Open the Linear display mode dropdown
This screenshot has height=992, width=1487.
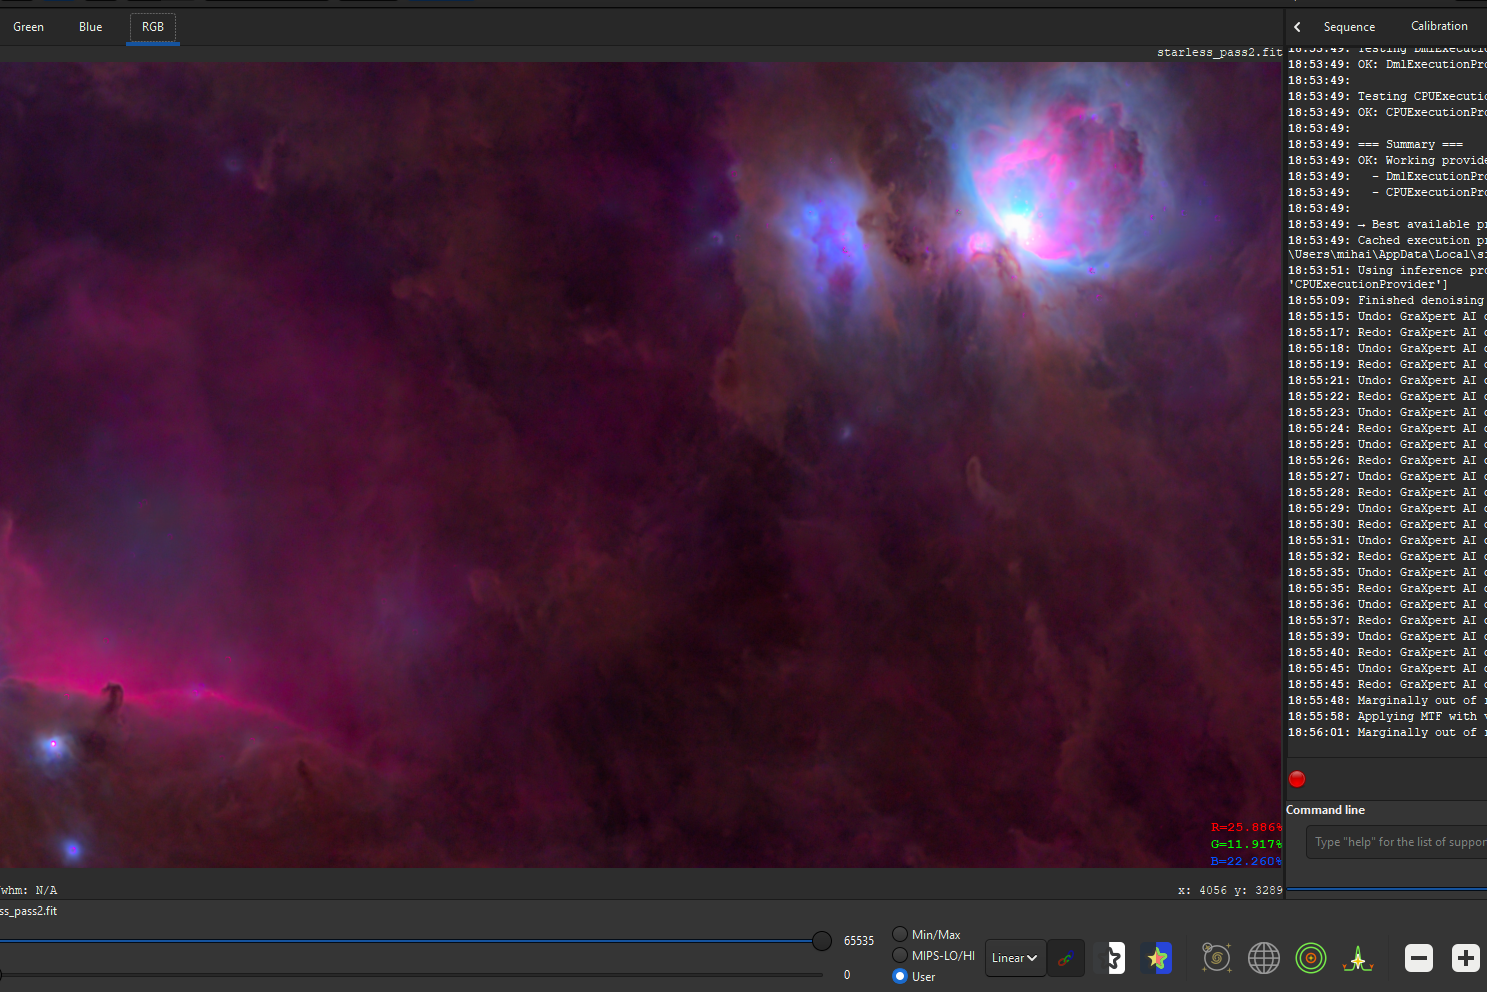click(x=1015, y=958)
